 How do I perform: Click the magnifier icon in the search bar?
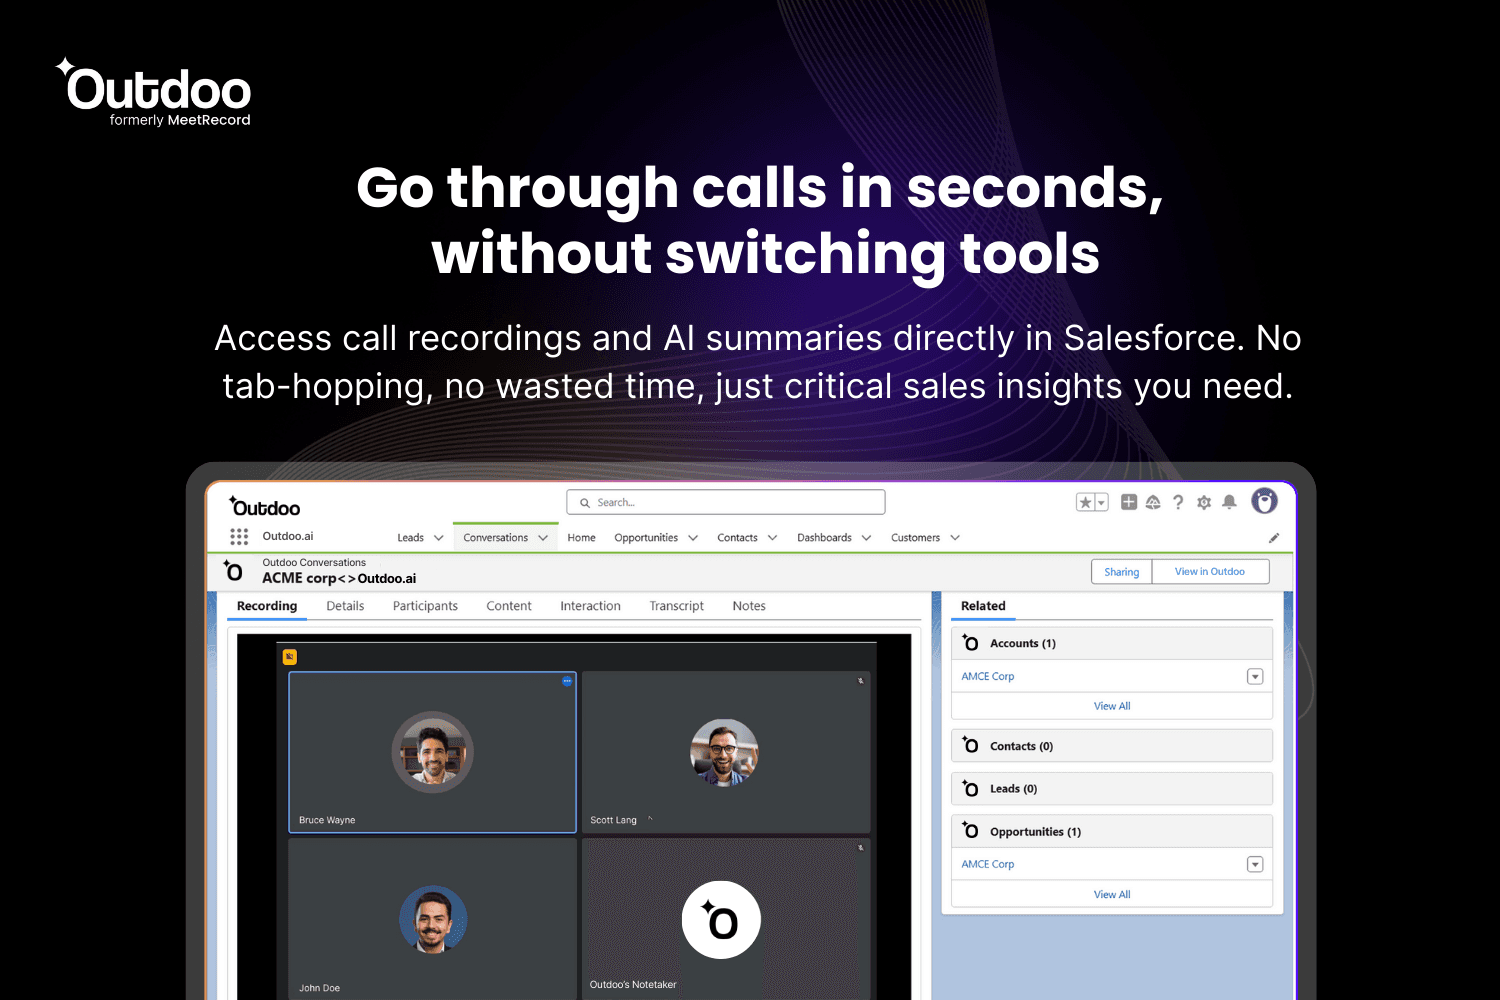click(585, 503)
